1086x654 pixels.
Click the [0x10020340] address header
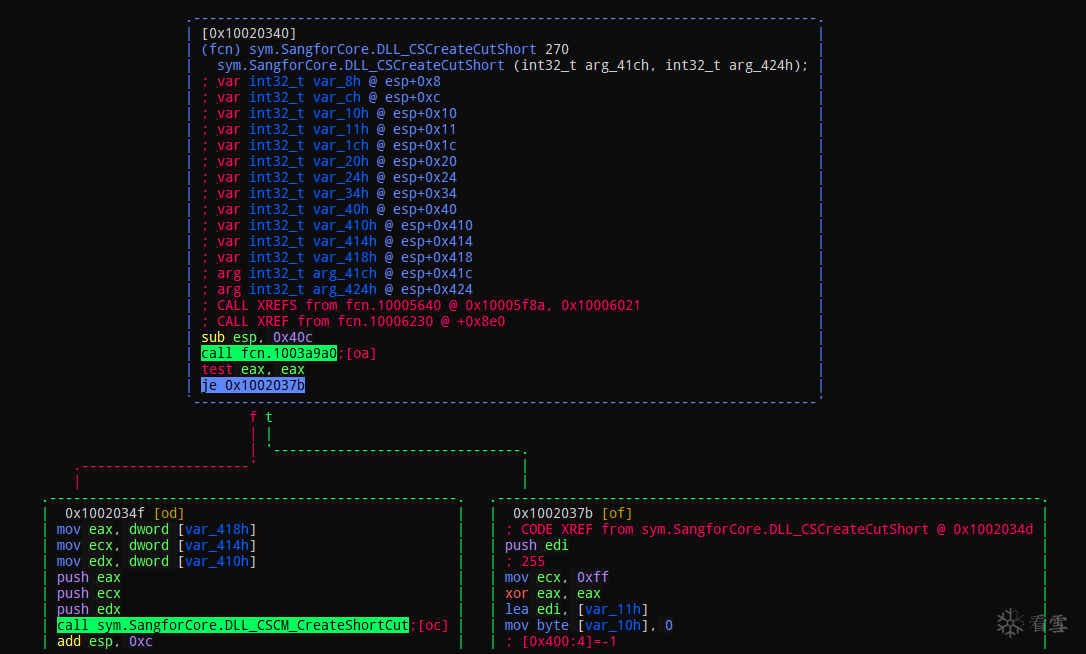tap(249, 33)
